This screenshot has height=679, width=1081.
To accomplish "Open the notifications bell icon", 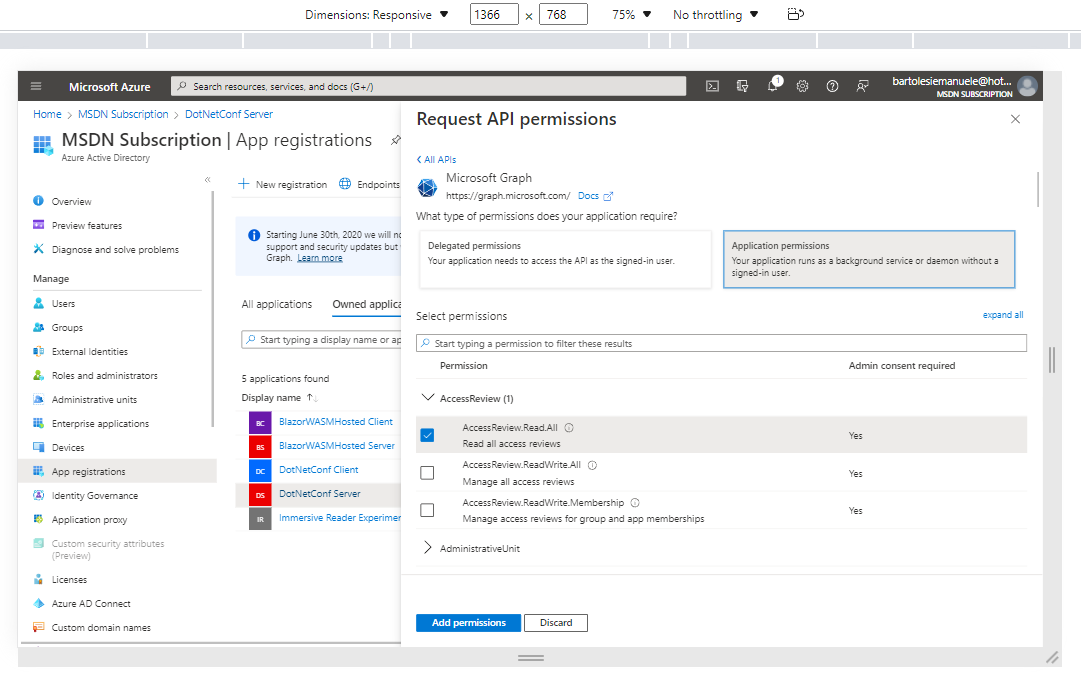I will pos(773,86).
